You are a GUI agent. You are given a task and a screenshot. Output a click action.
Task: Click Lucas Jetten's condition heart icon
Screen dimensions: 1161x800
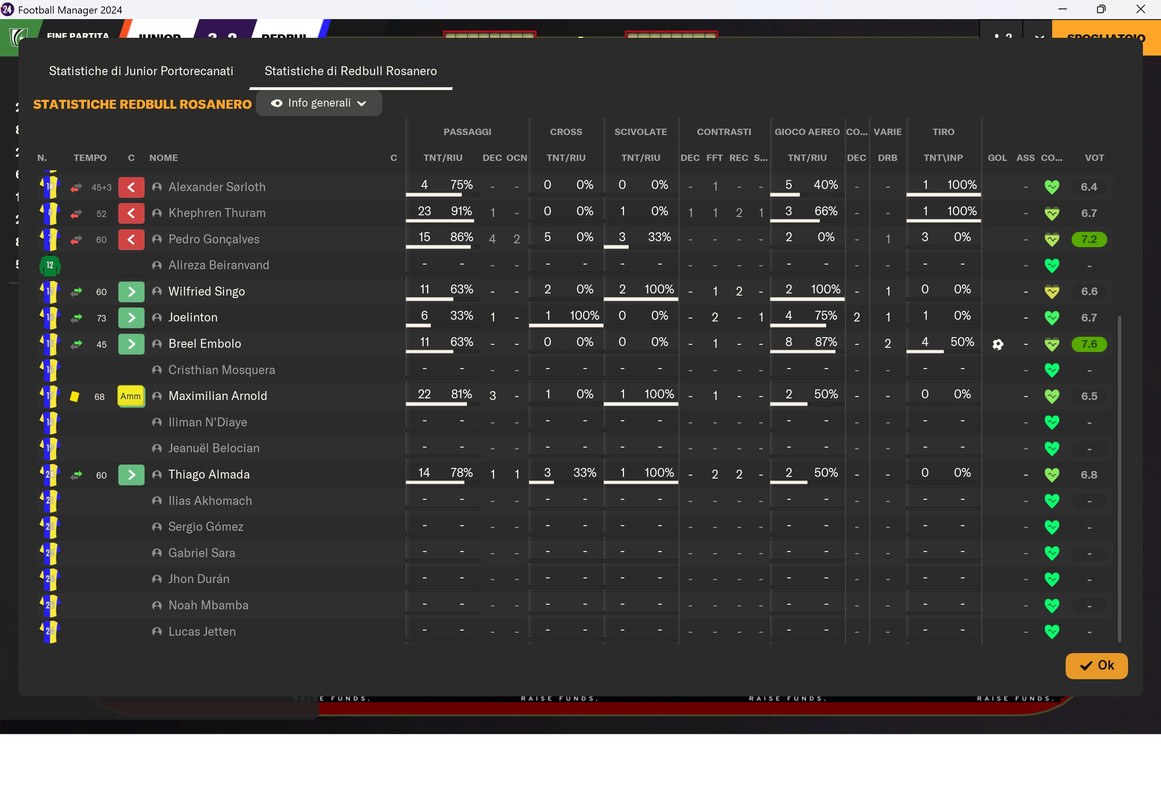(1051, 632)
